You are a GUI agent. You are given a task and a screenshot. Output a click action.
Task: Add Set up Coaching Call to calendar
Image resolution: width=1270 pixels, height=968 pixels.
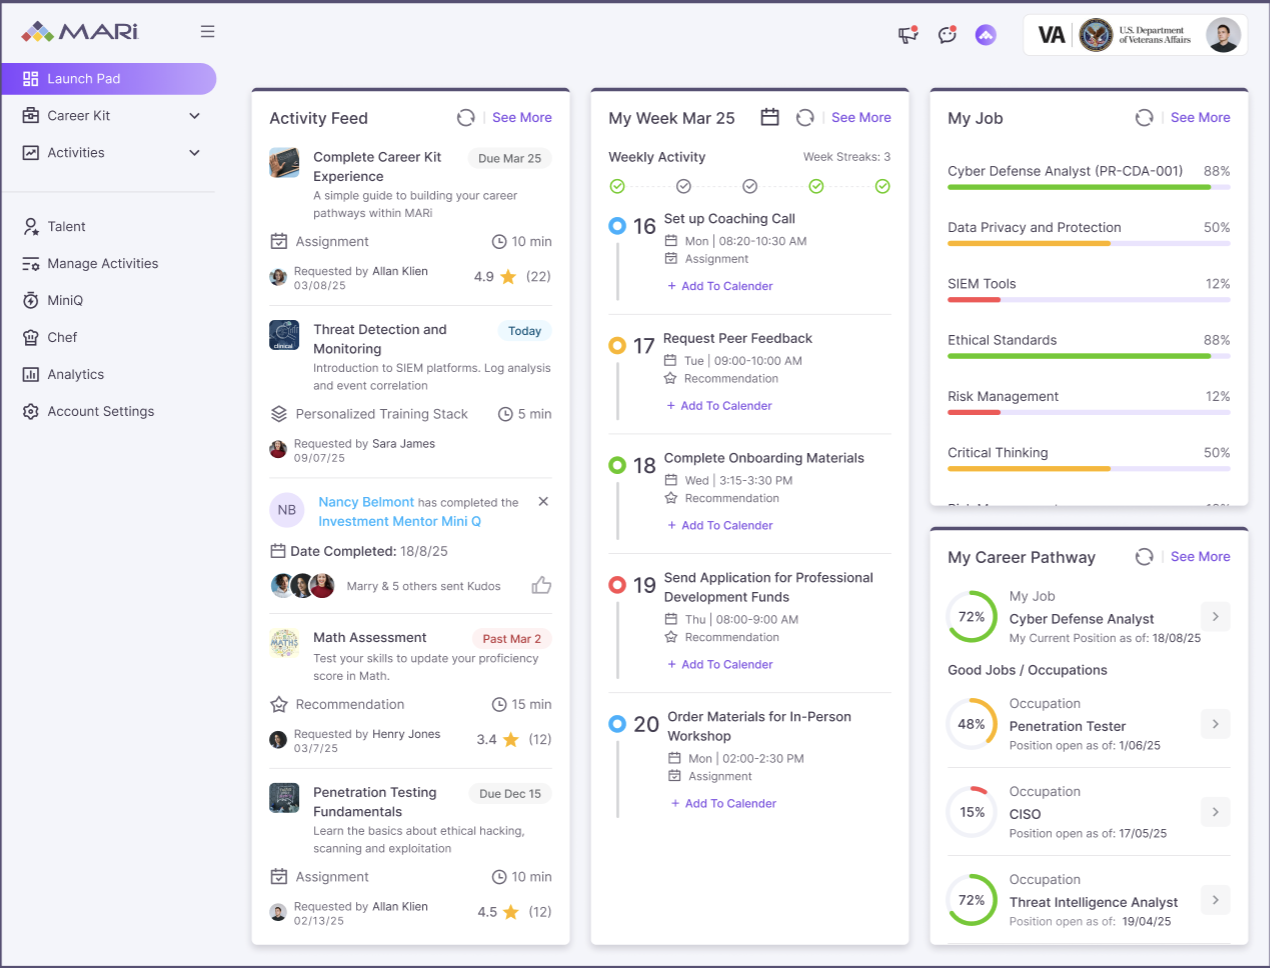click(x=720, y=286)
